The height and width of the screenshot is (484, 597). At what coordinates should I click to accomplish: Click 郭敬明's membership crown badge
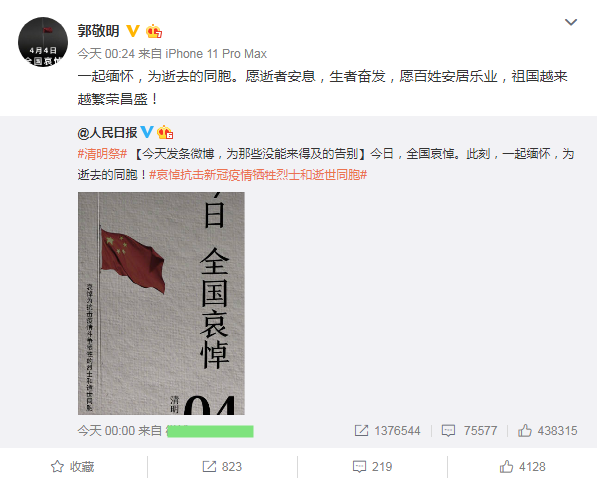154,31
